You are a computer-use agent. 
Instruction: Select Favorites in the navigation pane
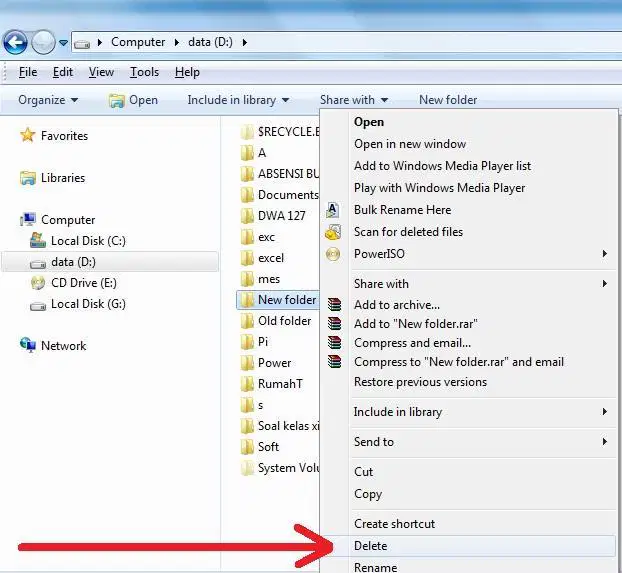pos(64,136)
